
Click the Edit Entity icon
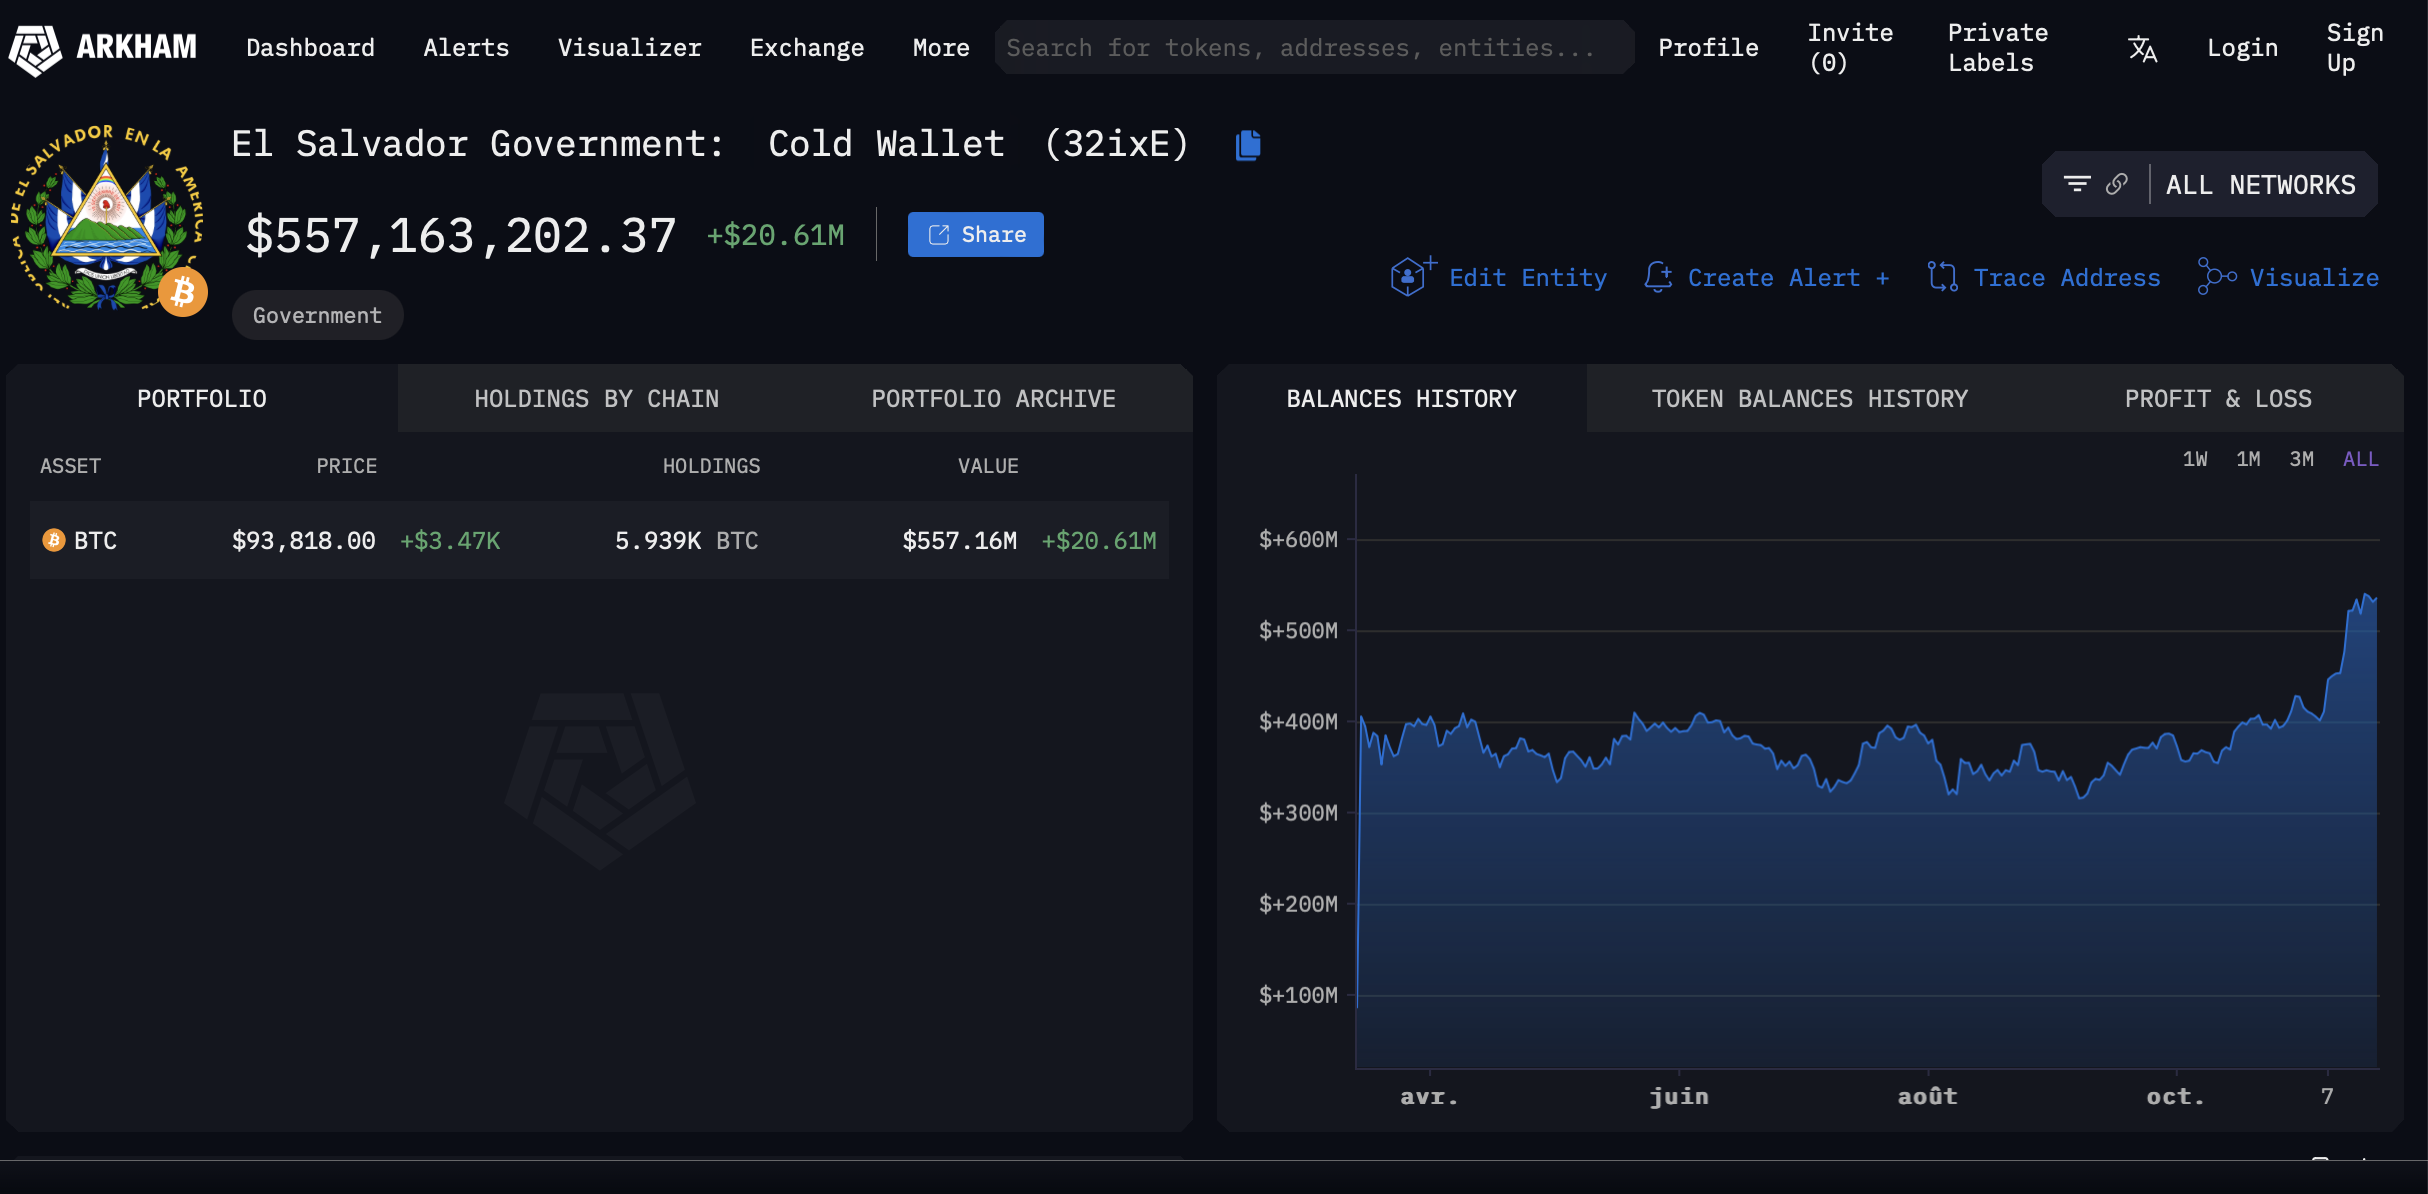pyautogui.click(x=1410, y=277)
